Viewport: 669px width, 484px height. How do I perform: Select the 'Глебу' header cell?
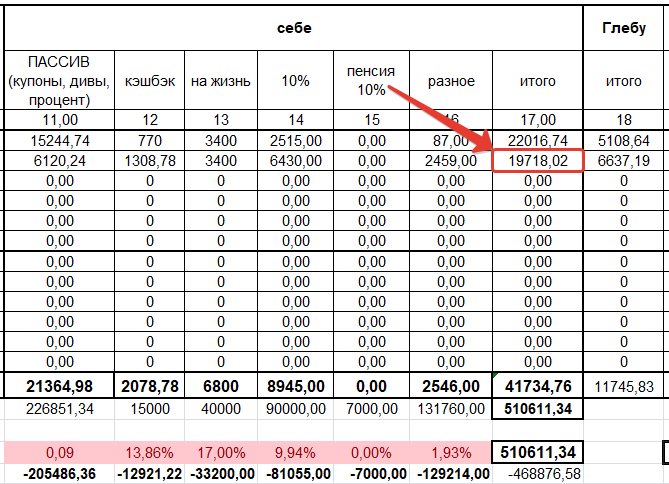(623, 28)
